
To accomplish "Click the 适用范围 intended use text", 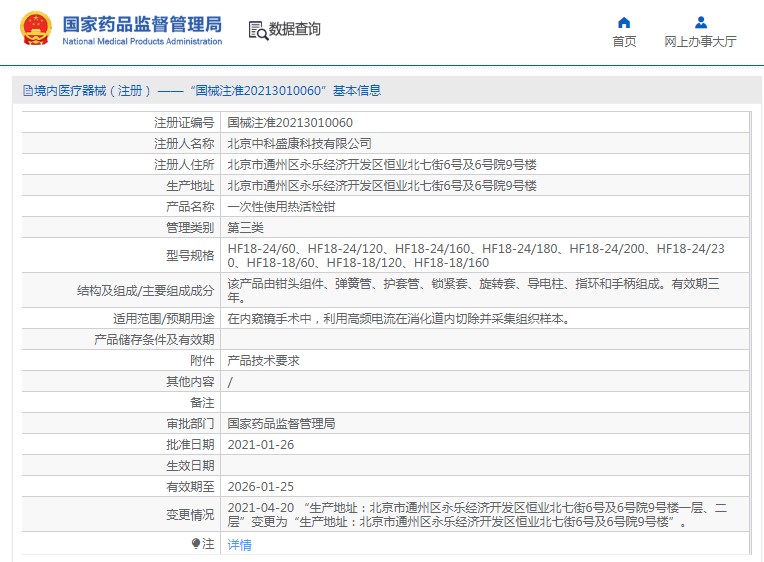I will (x=398, y=319).
